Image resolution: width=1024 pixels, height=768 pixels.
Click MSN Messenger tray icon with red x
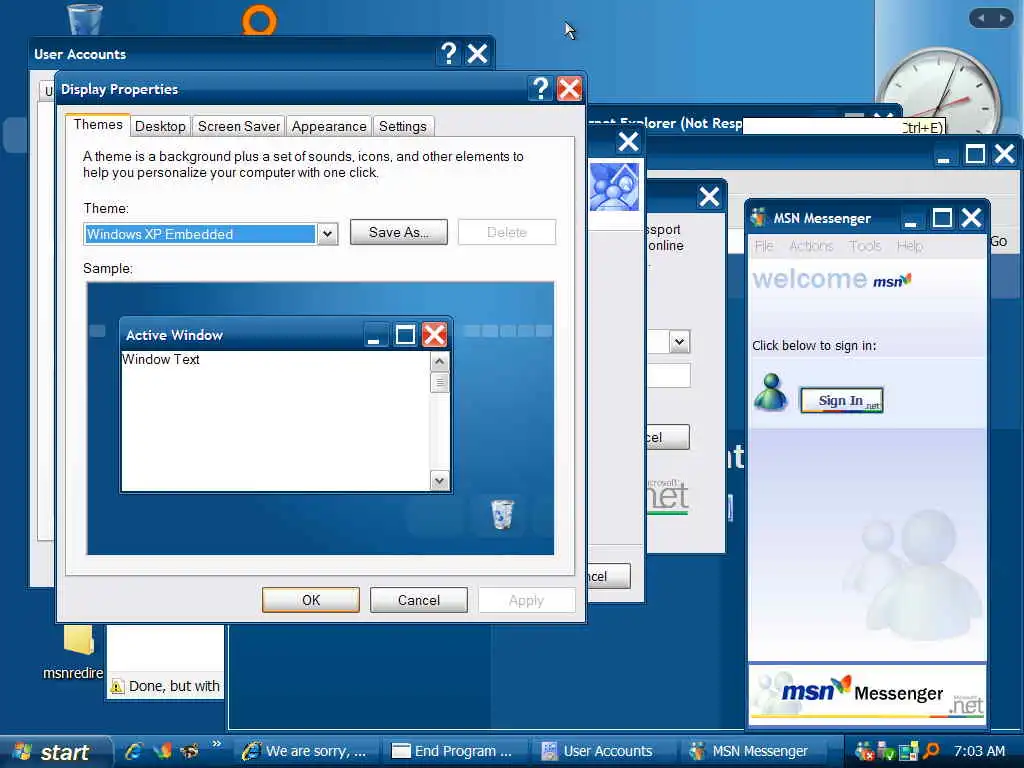pos(864,752)
